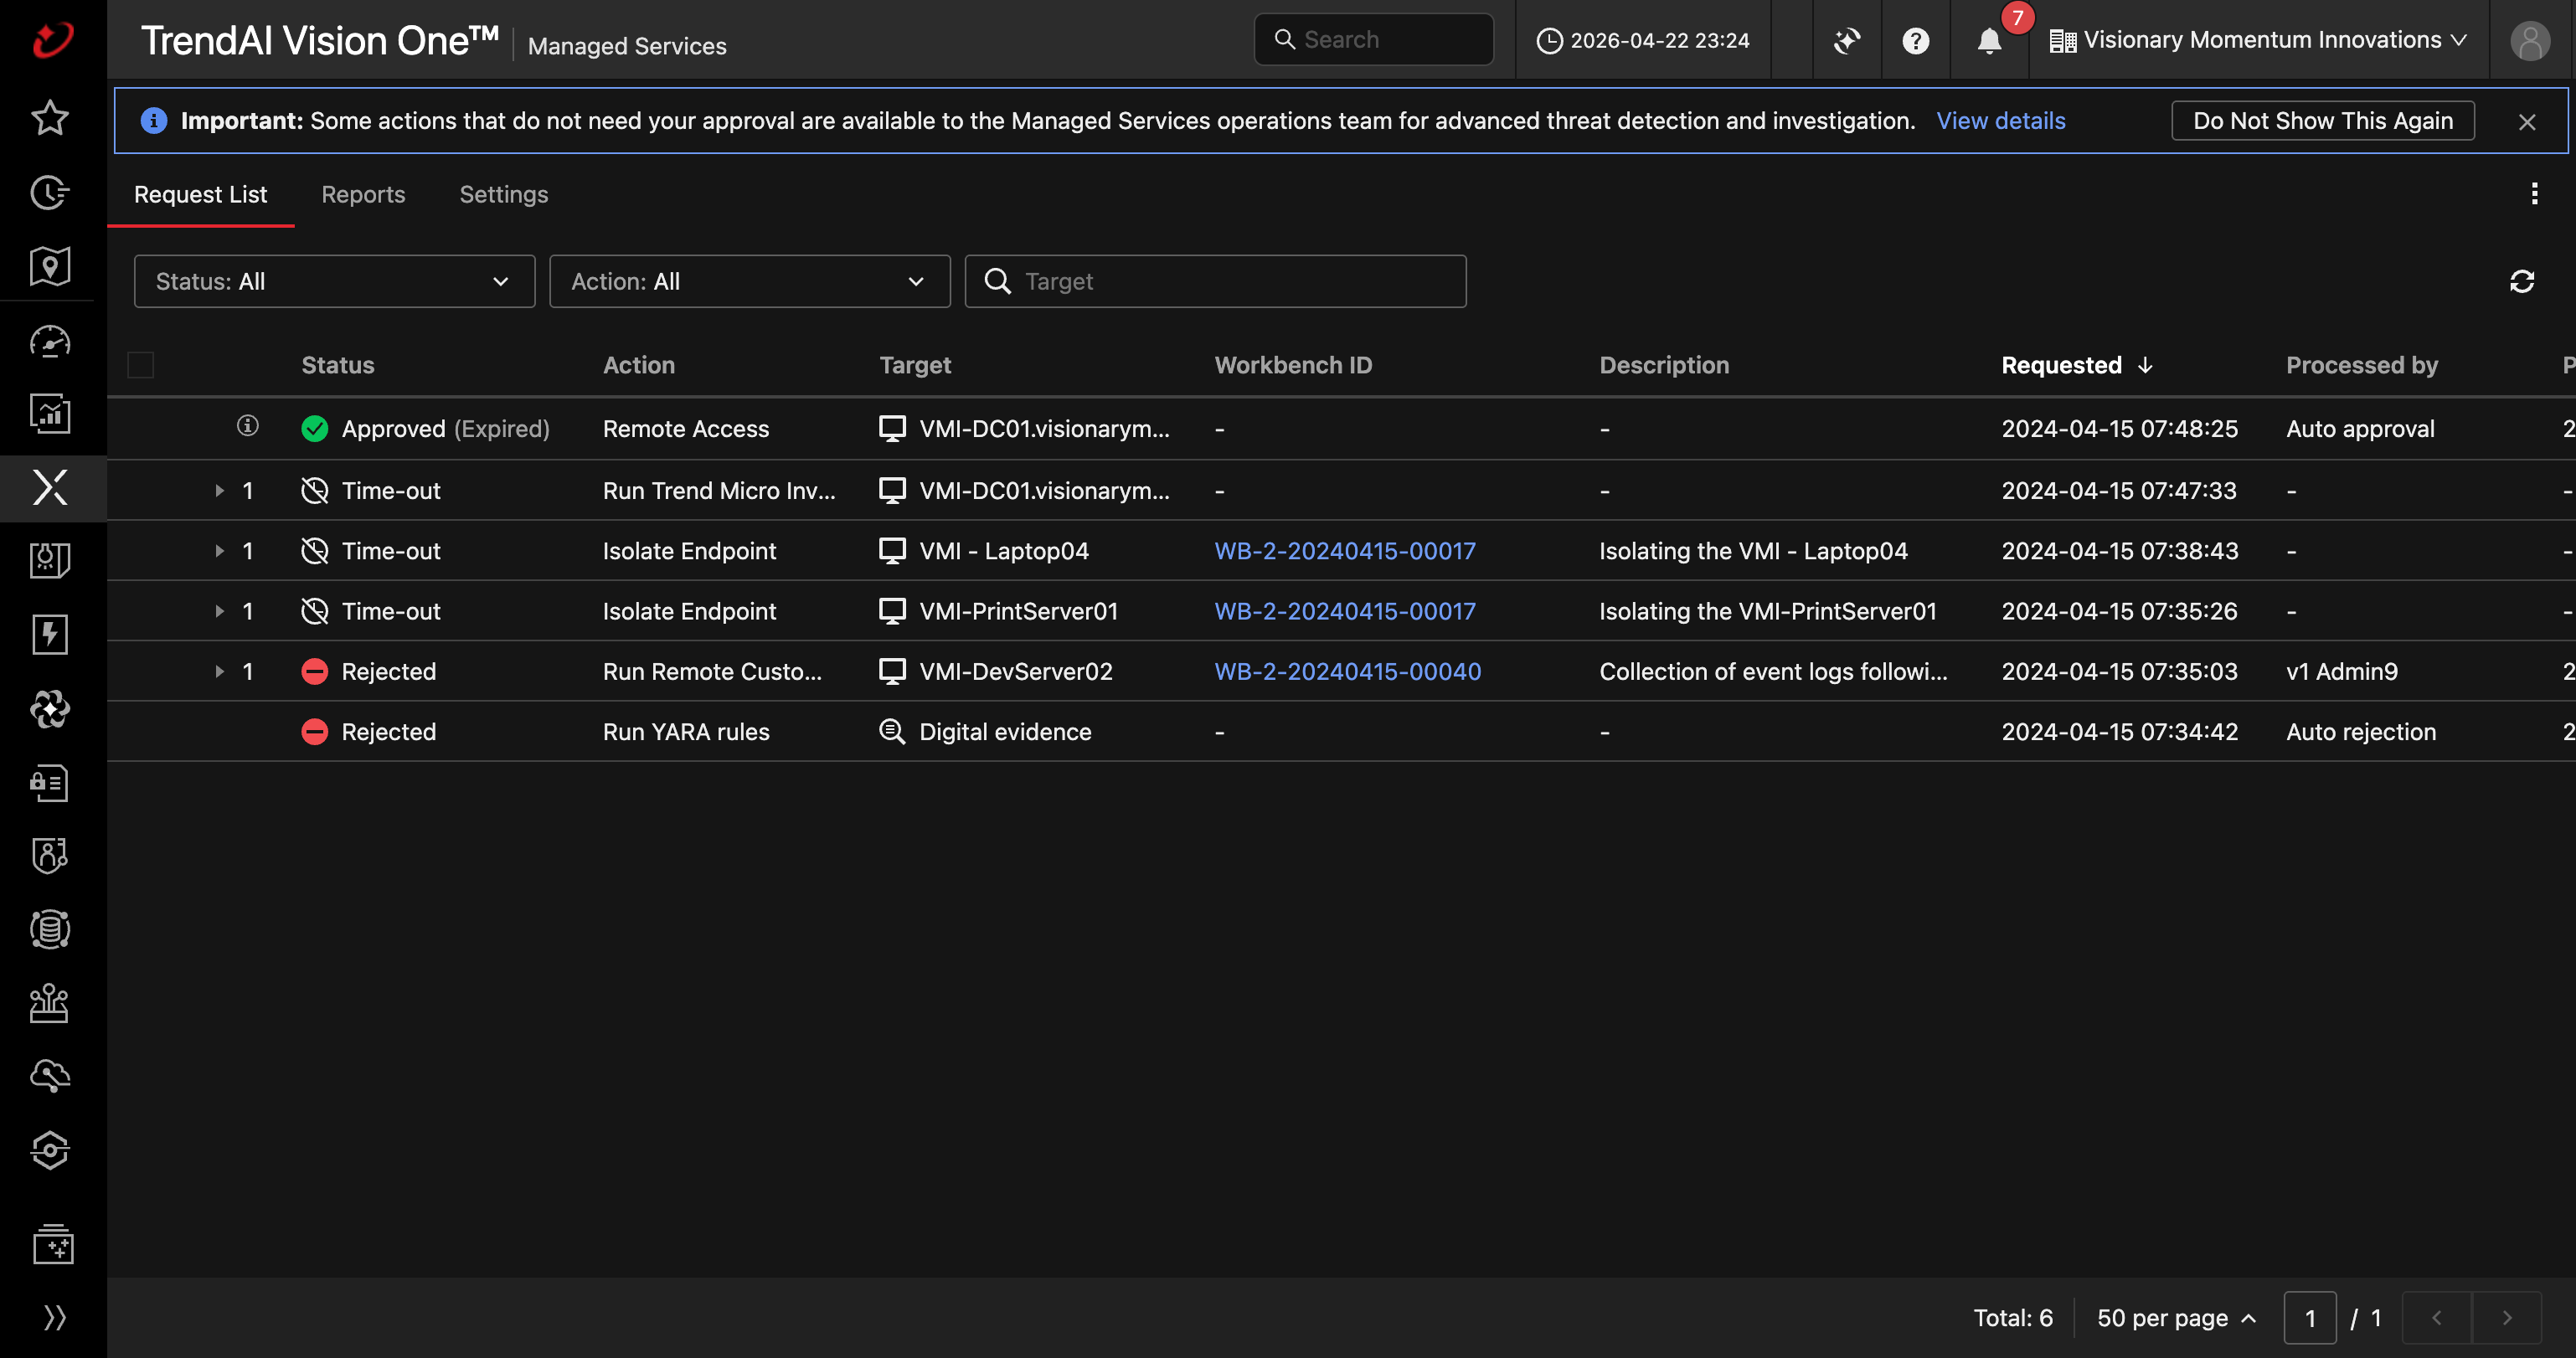Go to the previous page
Image resolution: width=2576 pixels, height=1358 pixels.
[x=2437, y=1317]
